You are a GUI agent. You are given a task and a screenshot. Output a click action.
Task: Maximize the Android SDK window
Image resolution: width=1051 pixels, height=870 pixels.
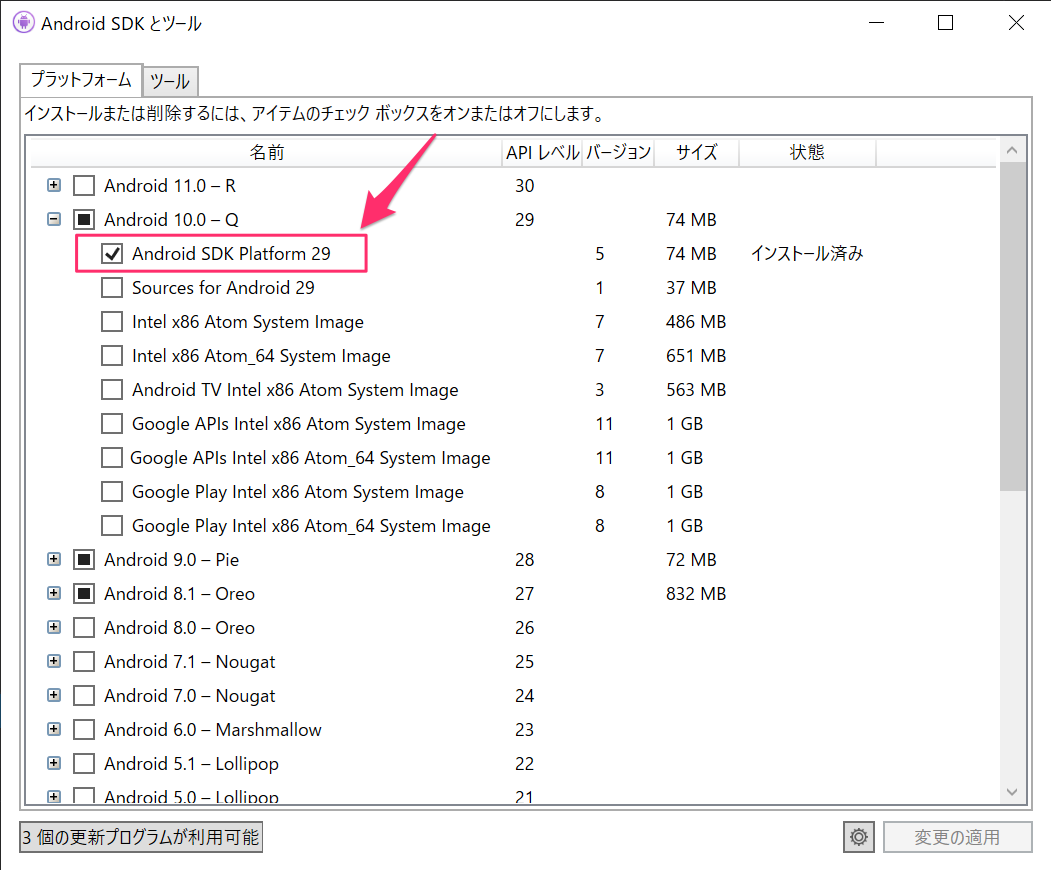click(x=945, y=23)
